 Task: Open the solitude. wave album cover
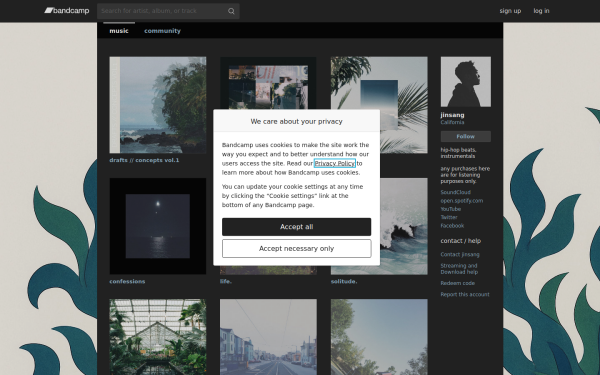tap(404, 226)
